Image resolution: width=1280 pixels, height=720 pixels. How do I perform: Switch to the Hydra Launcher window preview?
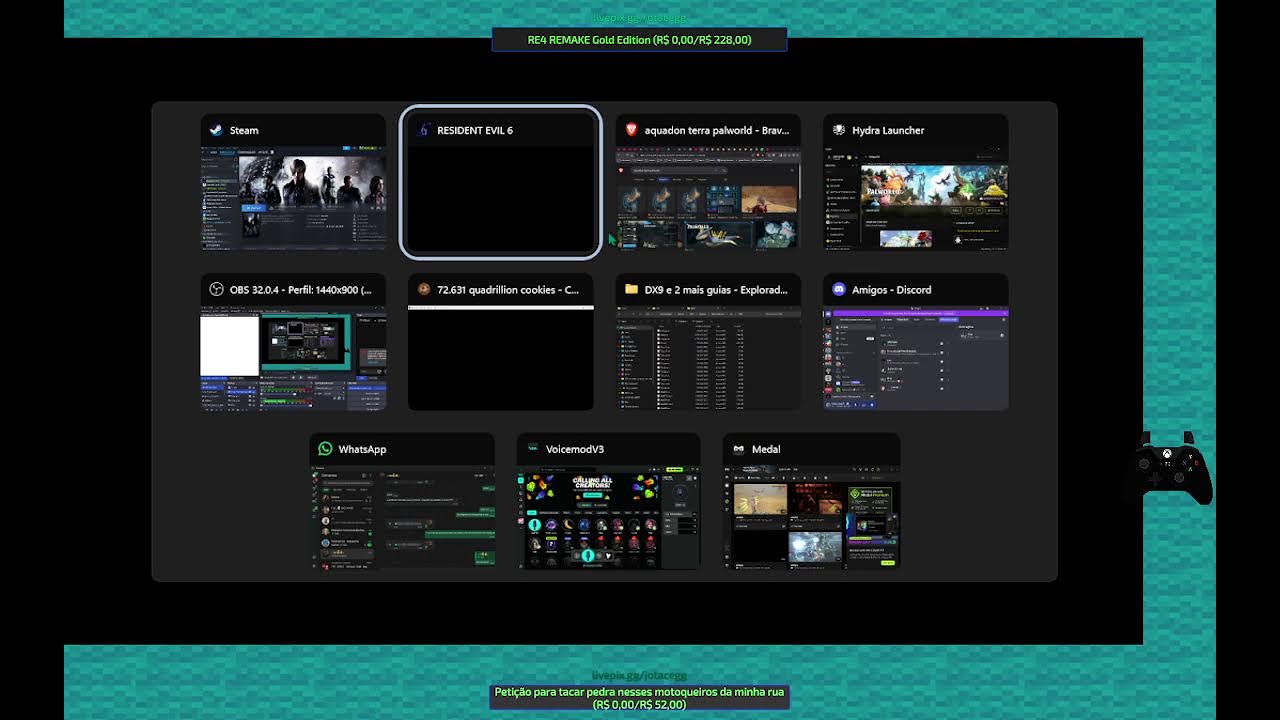tap(916, 198)
